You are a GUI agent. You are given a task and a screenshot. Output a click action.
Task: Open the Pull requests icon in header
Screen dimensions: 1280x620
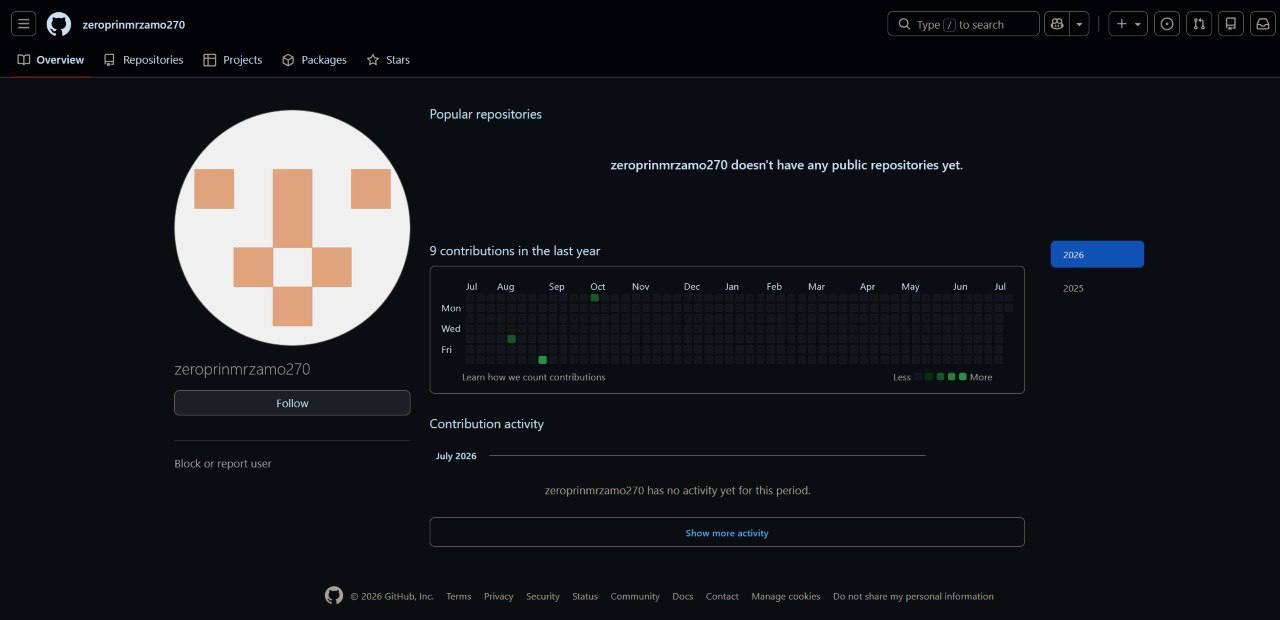point(1199,24)
